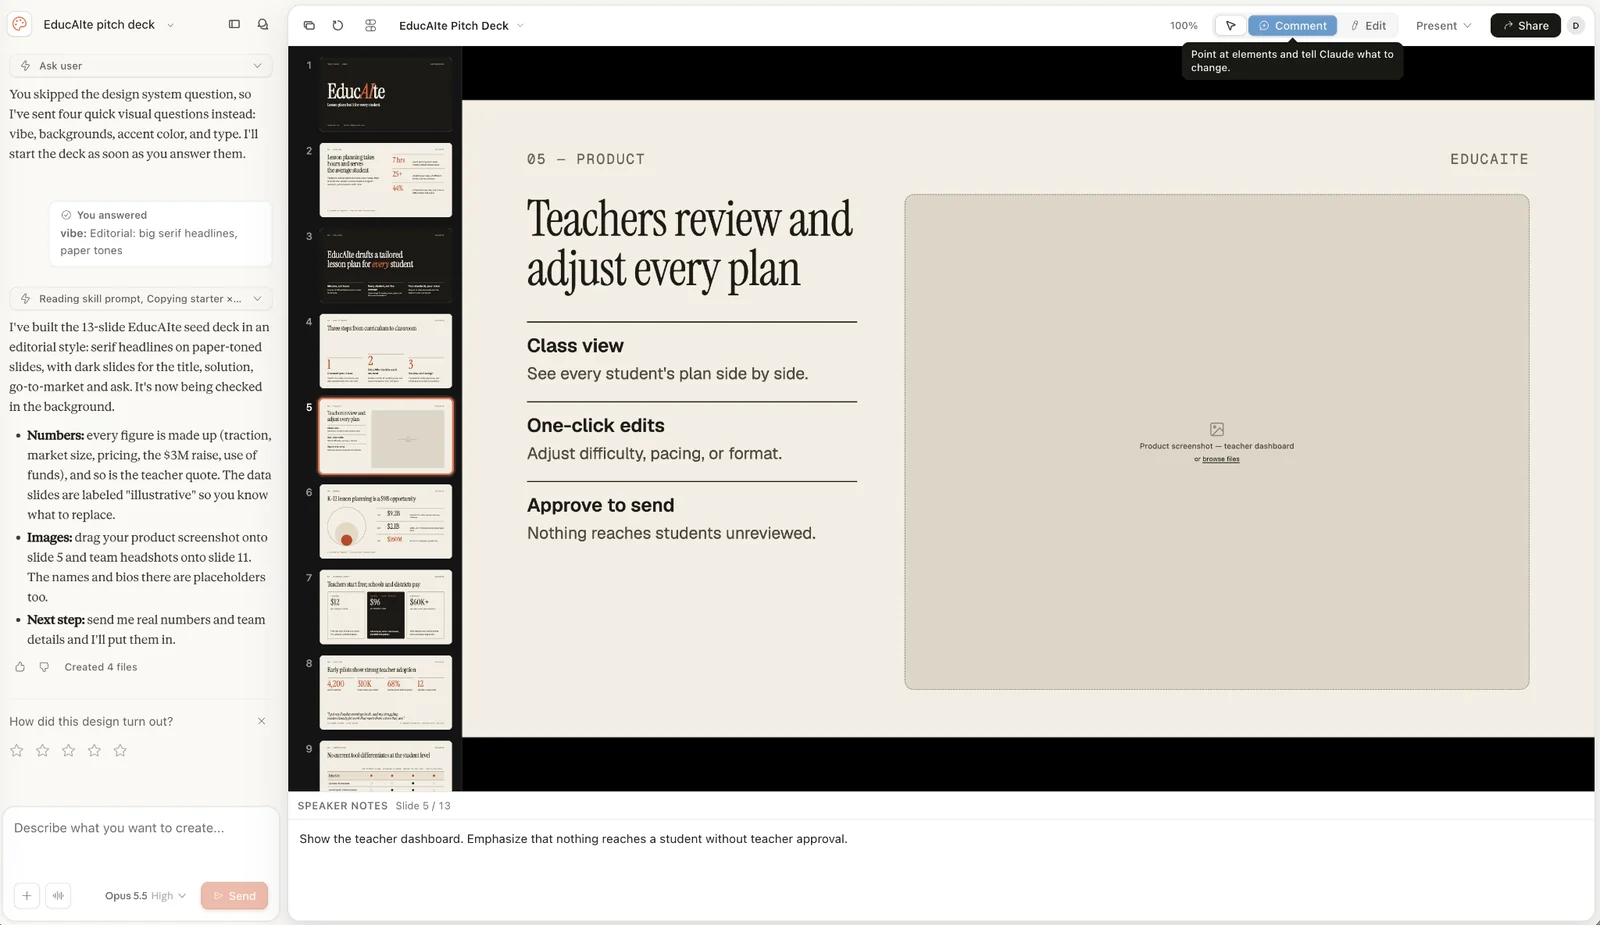Select slide 9 thumbnail

click(386, 766)
